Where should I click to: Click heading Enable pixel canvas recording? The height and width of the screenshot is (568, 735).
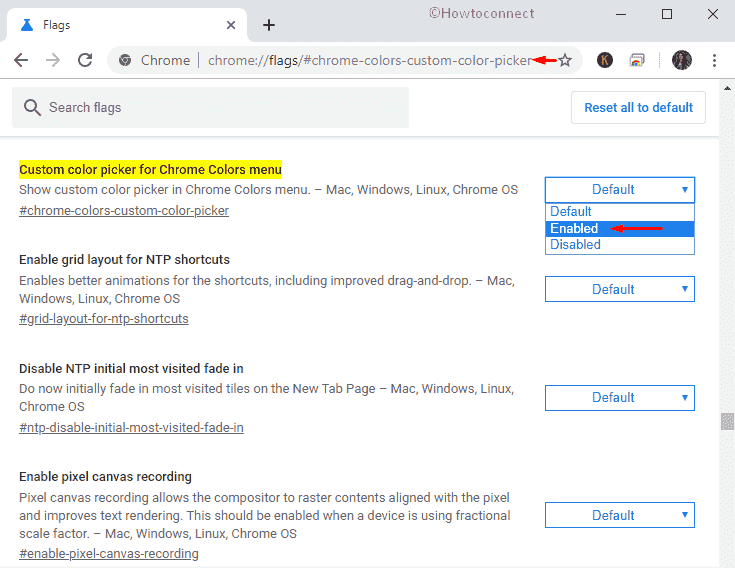tap(105, 477)
